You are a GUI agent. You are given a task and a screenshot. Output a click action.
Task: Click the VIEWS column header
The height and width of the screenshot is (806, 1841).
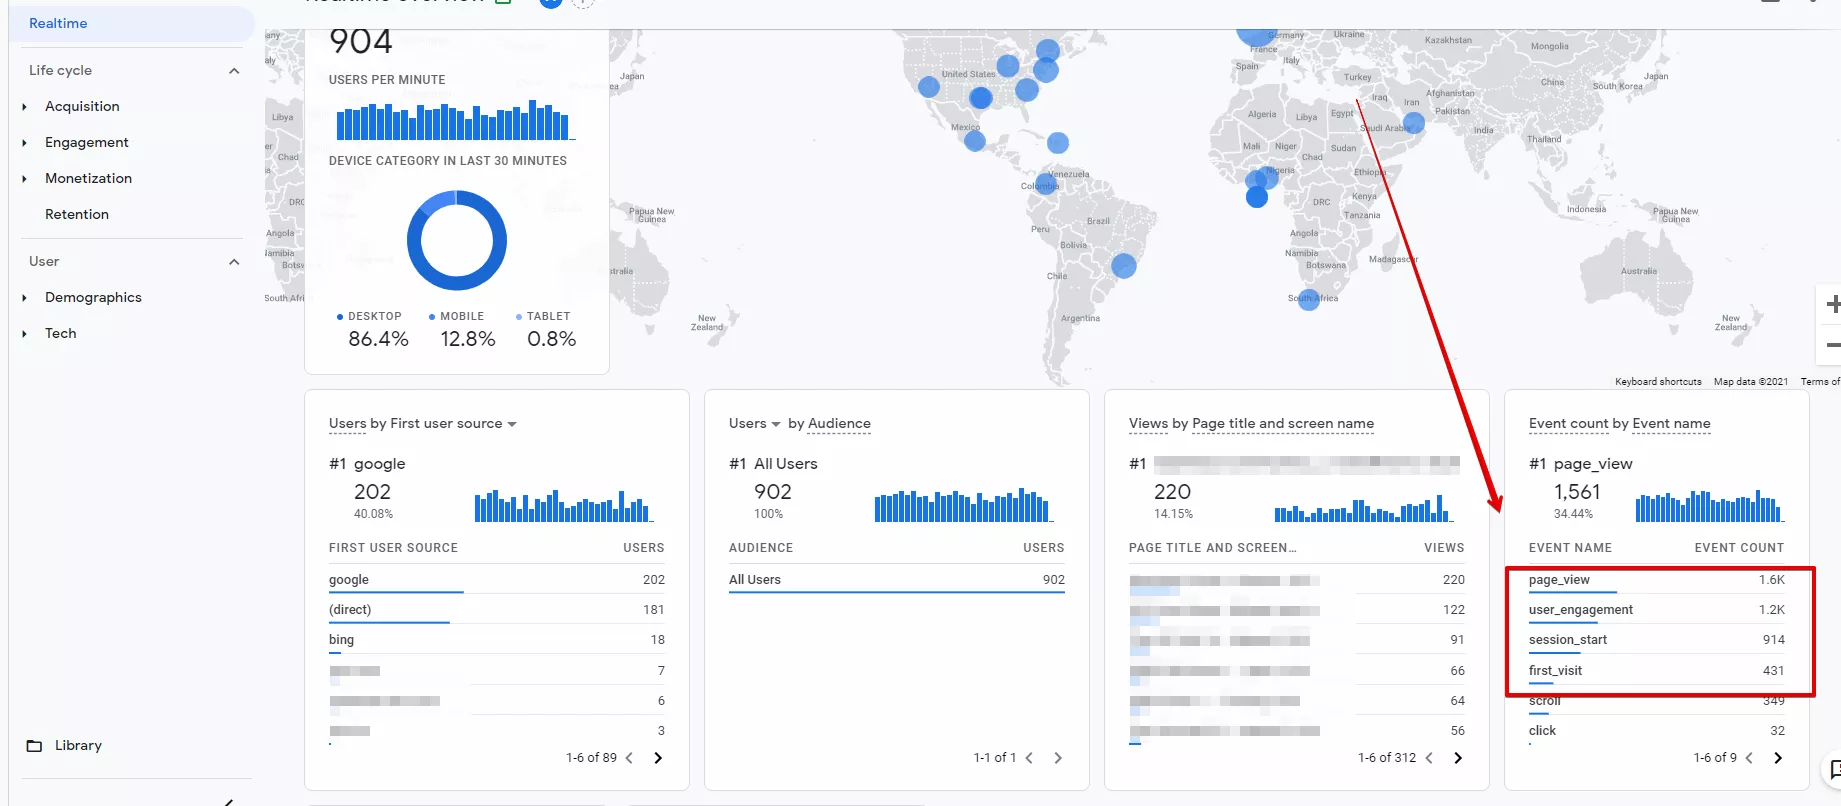(1444, 548)
